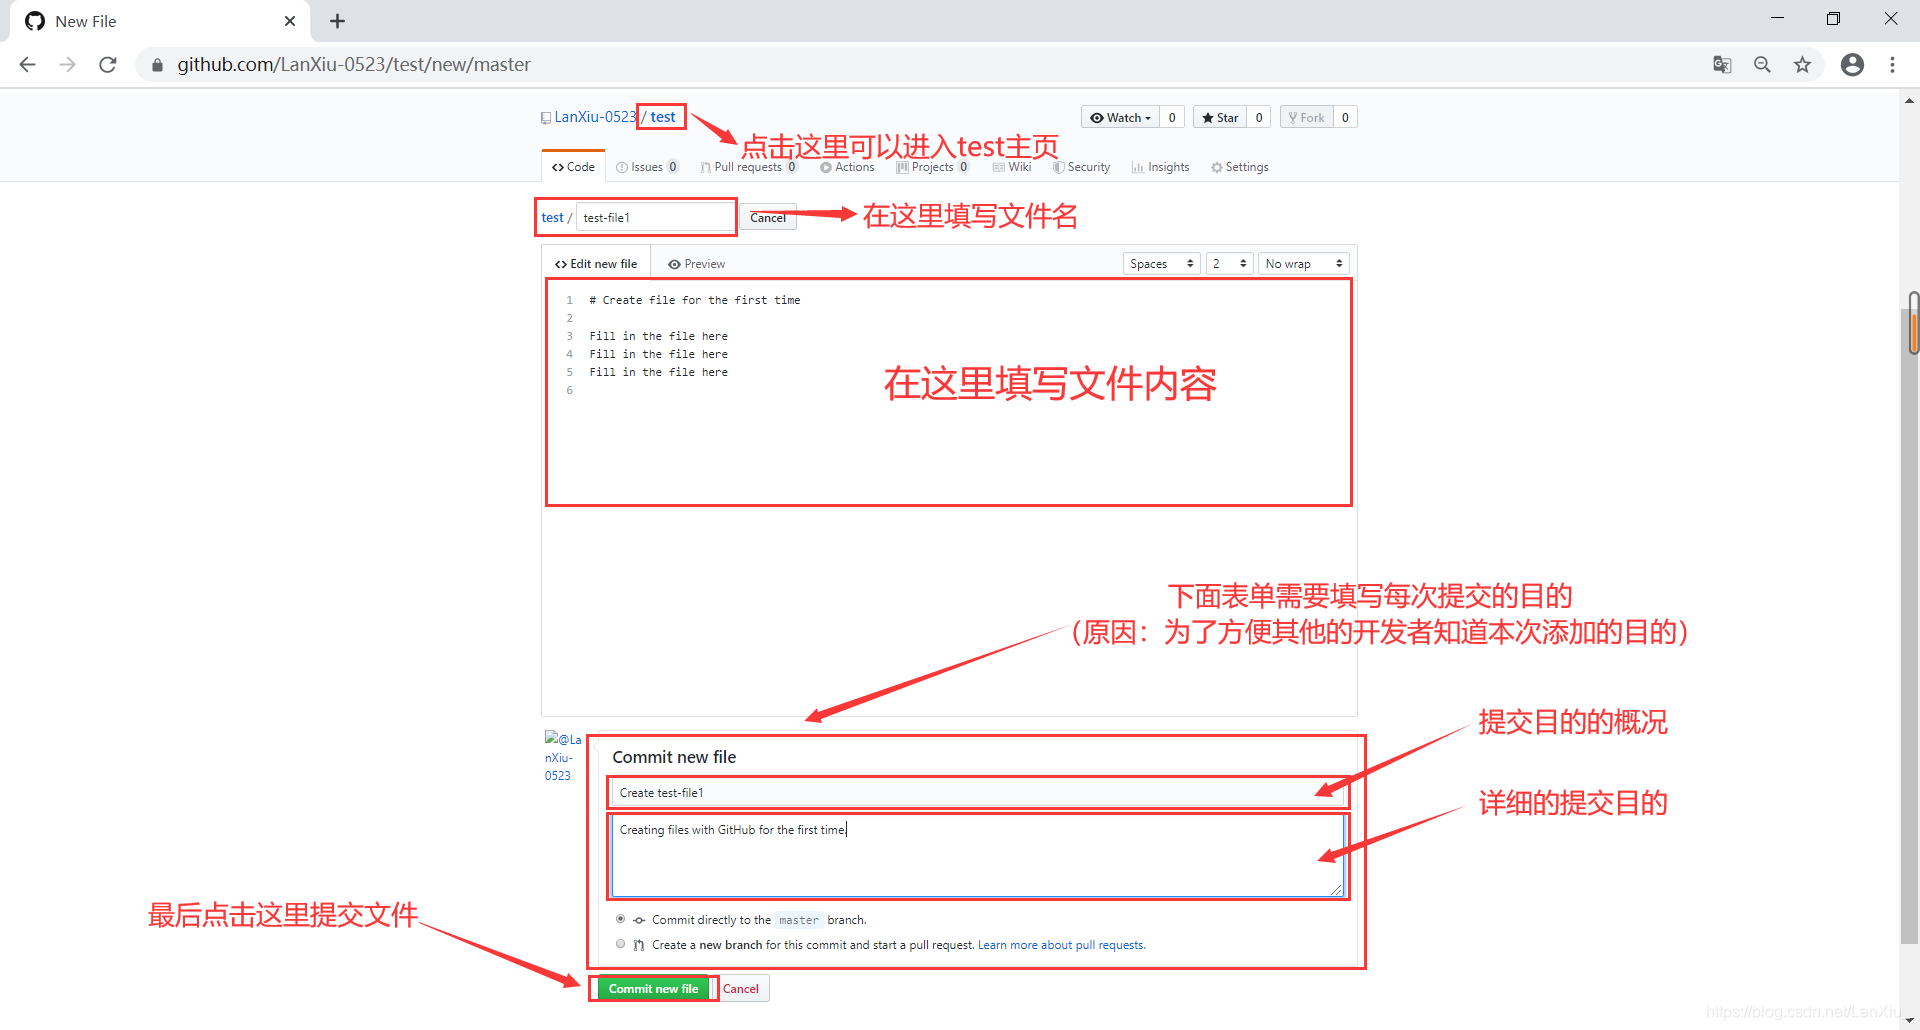This screenshot has height=1030, width=1920.
Task: Bookmark this page with the star icon
Action: pyautogui.click(x=1802, y=64)
